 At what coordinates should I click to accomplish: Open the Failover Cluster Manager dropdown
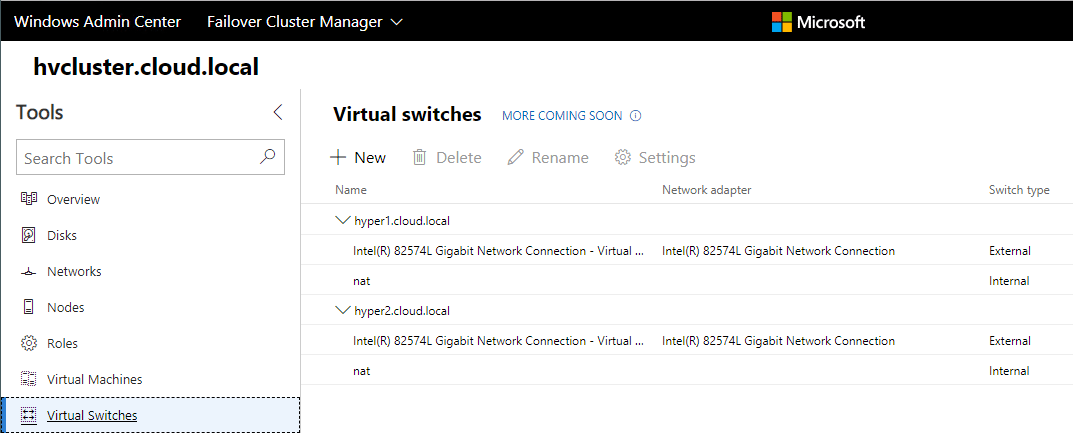304,21
